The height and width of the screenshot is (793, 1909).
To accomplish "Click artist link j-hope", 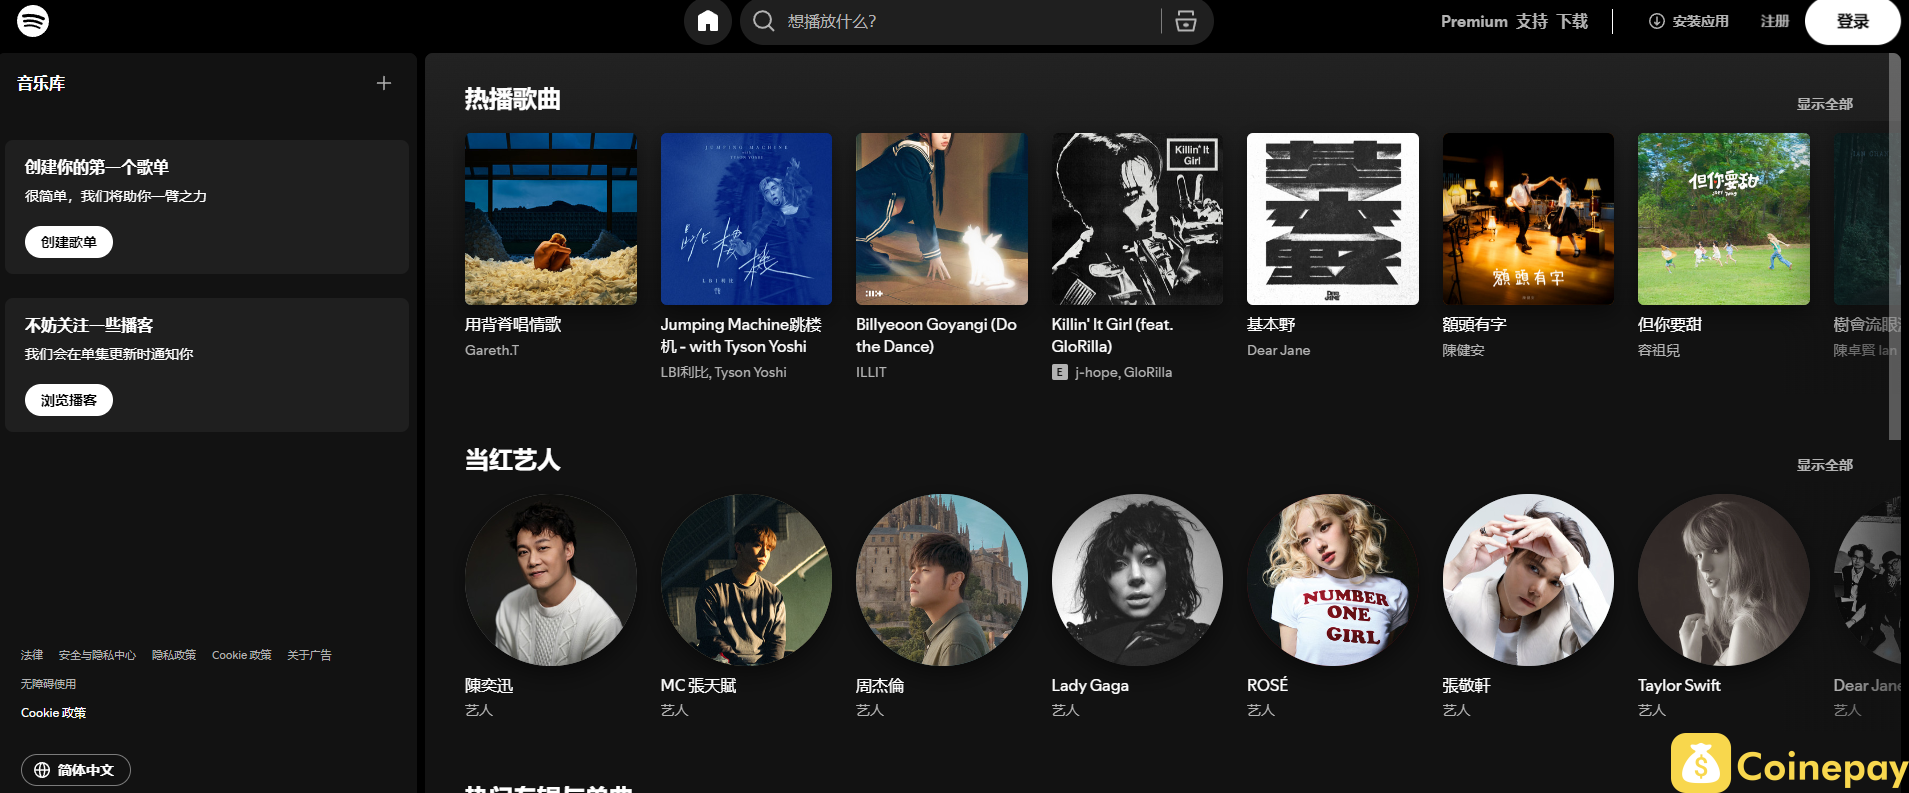I will (x=1096, y=372).
